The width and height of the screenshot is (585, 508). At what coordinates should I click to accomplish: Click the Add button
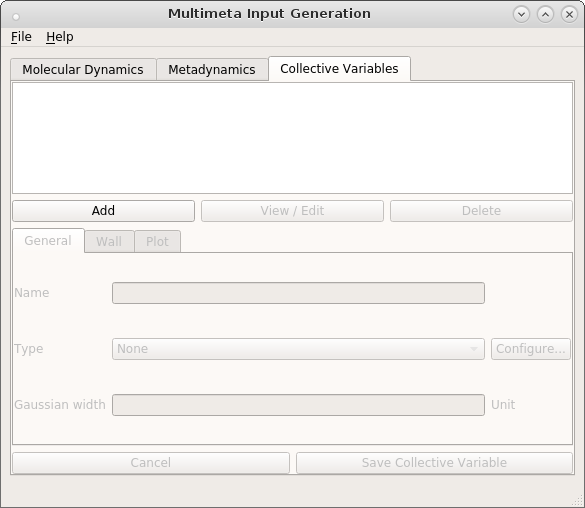coord(103,211)
